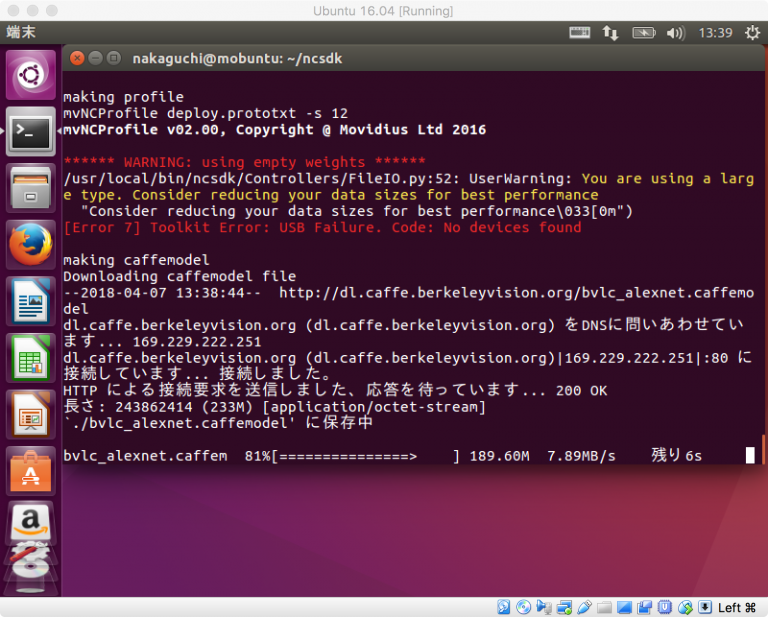Click the VirtualBox optical disc status icon
The image size is (768, 617).
pyautogui.click(x=524, y=607)
